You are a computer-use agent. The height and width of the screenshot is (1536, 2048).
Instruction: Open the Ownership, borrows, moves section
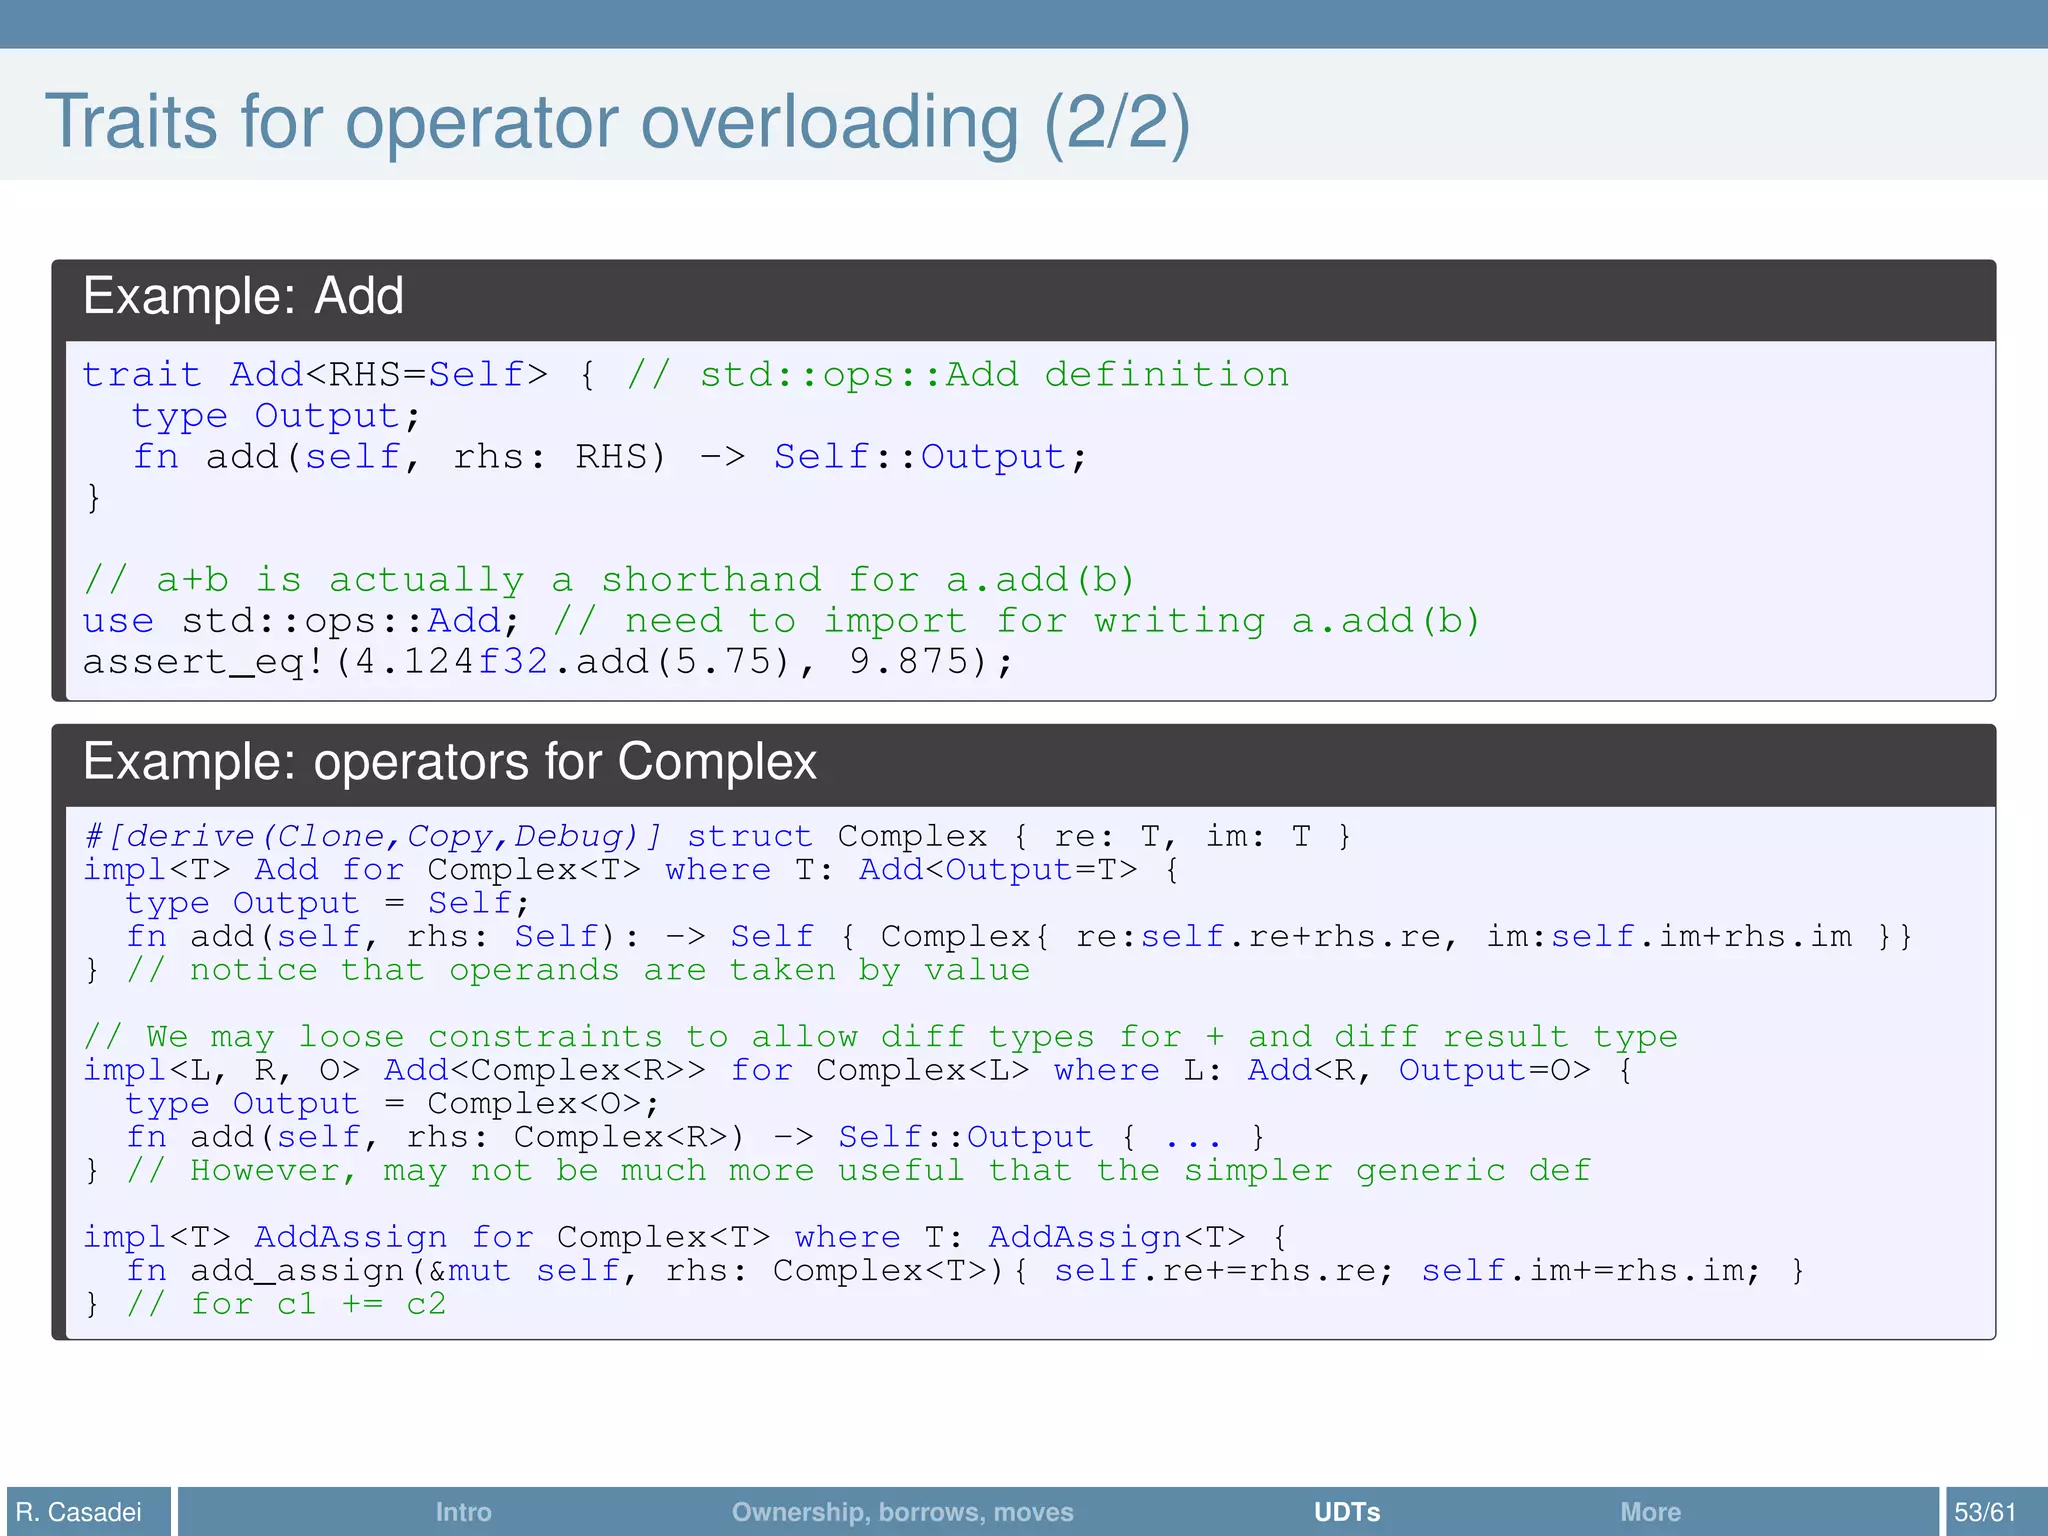pyautogui.click(x=902, y=1511)
